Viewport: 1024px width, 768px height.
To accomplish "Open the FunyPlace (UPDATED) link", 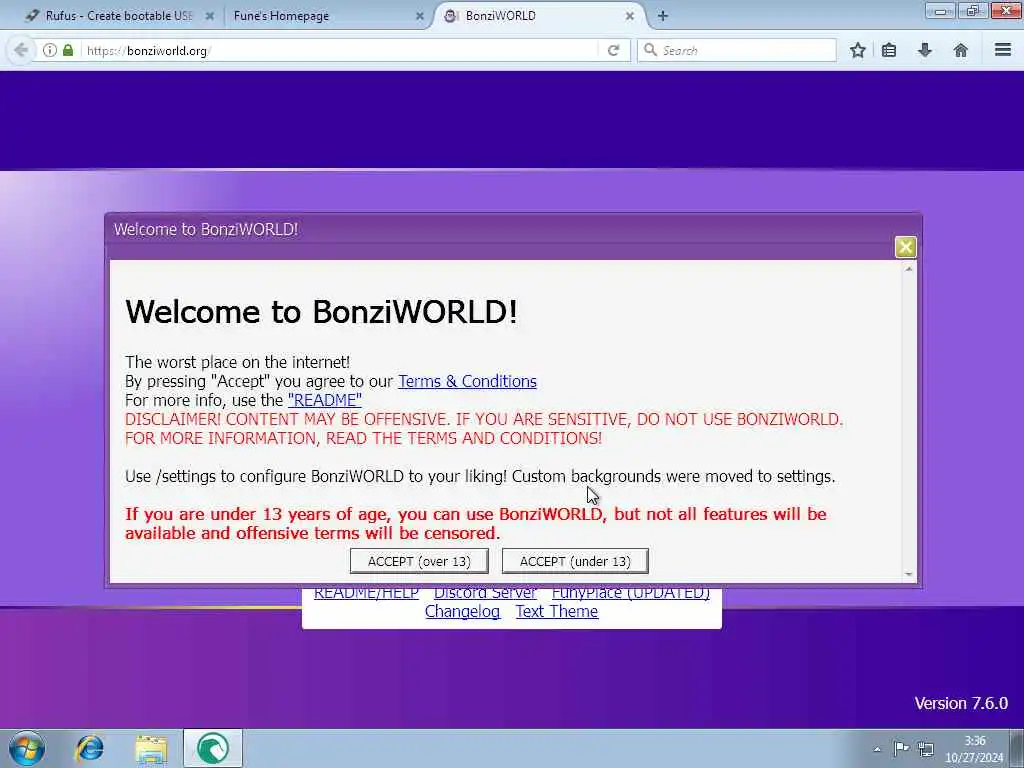I will (x=631, y=593).
